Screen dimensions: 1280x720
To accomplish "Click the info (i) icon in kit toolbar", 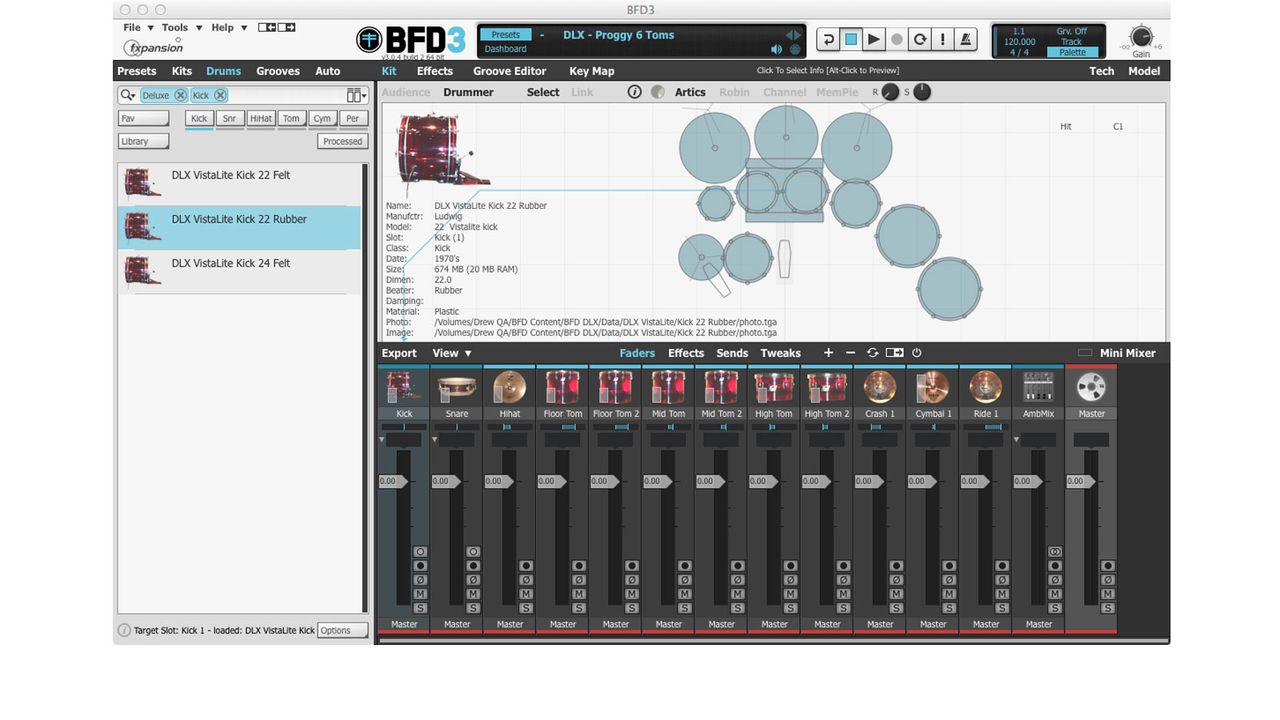I will (x=634, y=92).
